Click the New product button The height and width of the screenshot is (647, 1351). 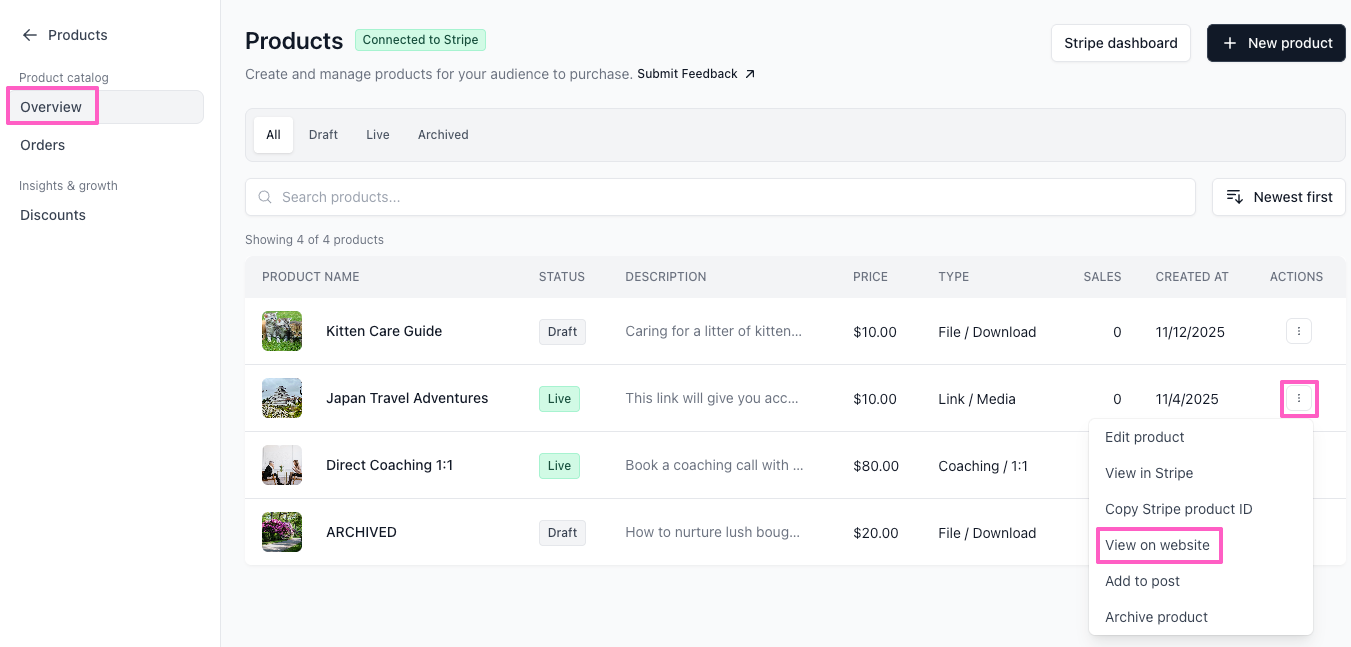pos(1276,43)
